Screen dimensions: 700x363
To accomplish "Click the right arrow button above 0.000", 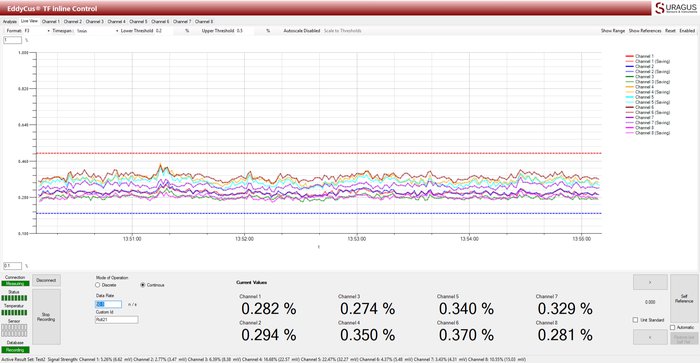I will (x=650, y=282).
